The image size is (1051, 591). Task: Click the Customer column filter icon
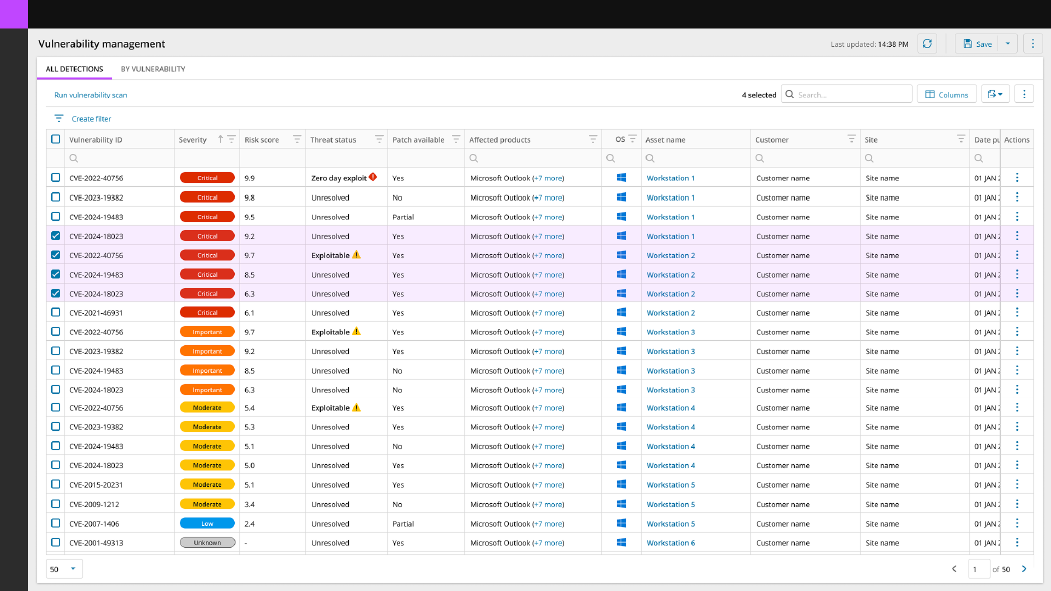click(x=852, y=140)
